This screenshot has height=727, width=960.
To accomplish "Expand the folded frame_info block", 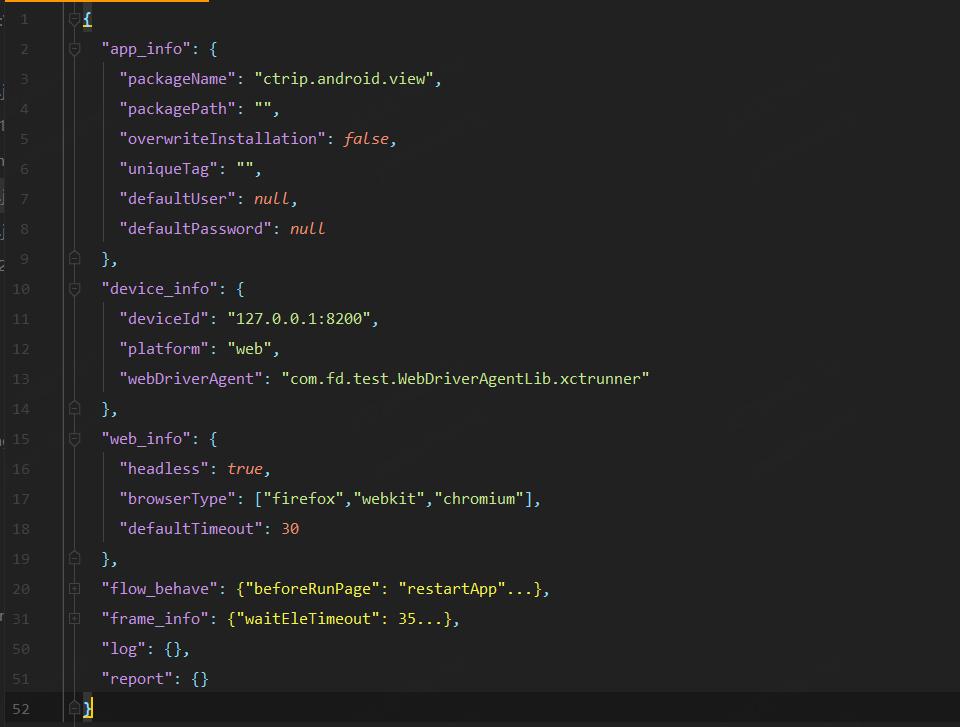I will point(74,619).
